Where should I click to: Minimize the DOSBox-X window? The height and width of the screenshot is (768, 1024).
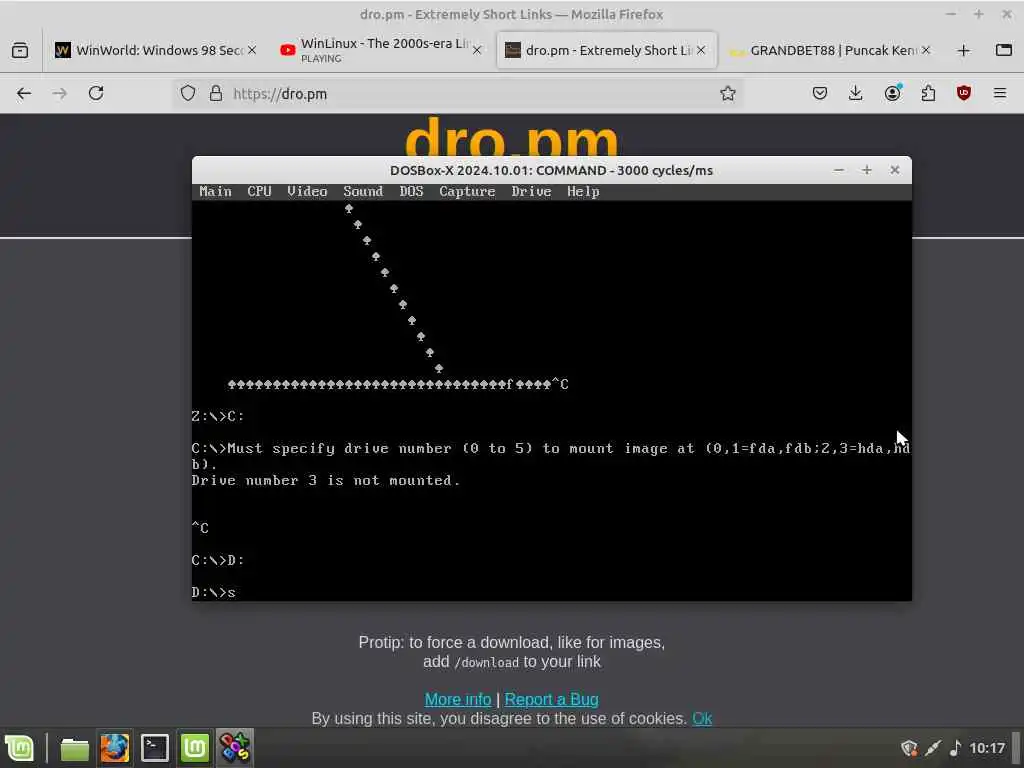tap(839, 170)
